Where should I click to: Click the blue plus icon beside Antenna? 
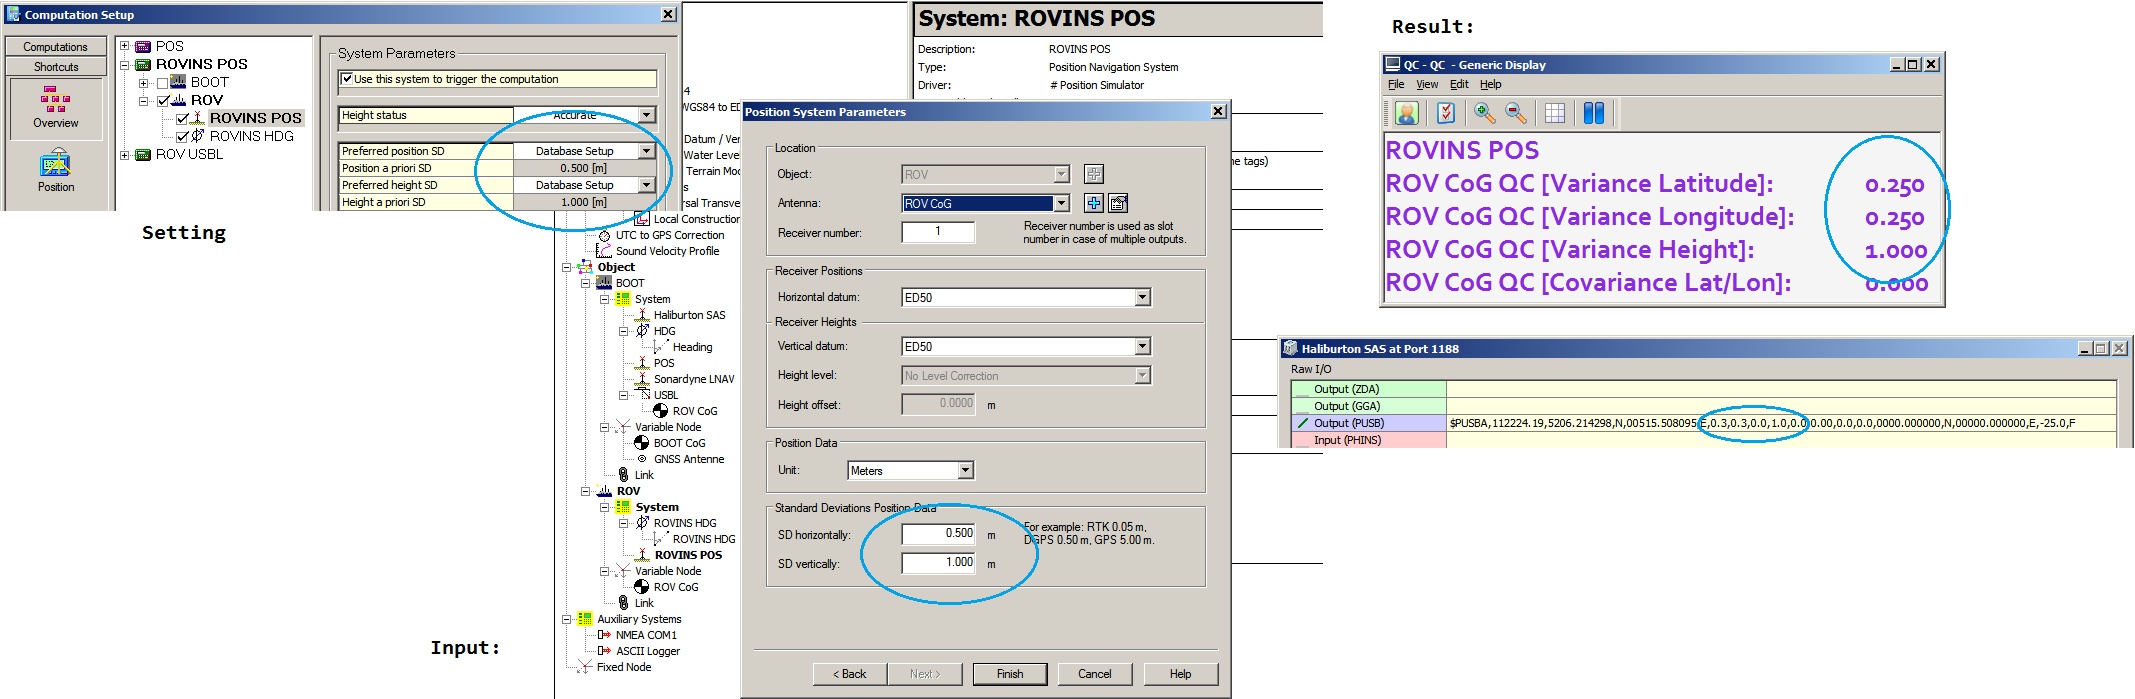(1094, 203)
